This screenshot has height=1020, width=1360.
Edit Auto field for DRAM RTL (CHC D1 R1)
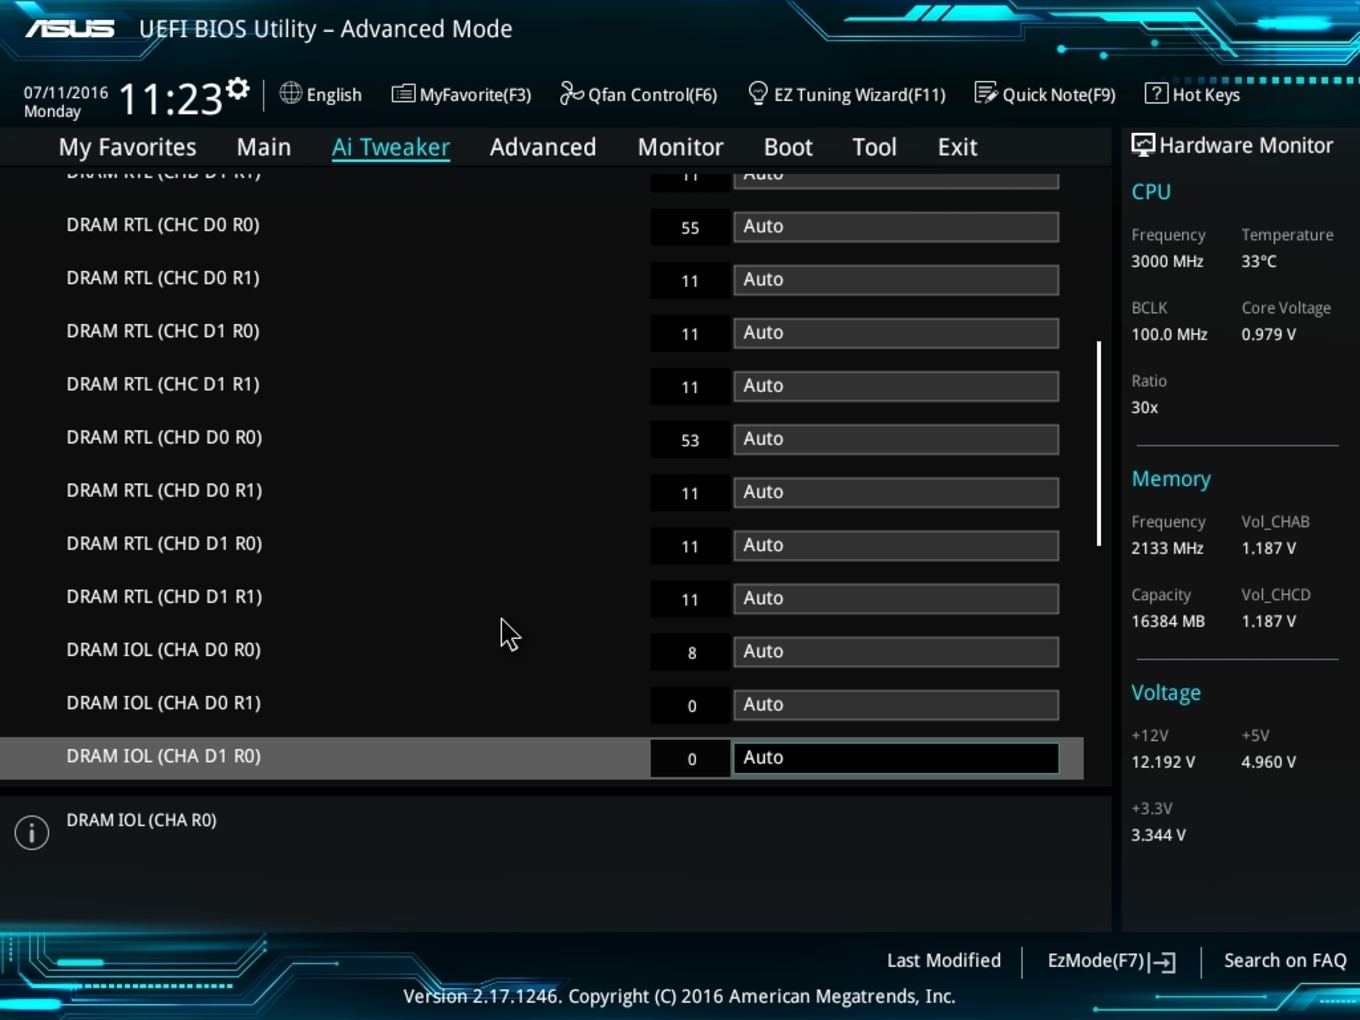click(896, 385)
